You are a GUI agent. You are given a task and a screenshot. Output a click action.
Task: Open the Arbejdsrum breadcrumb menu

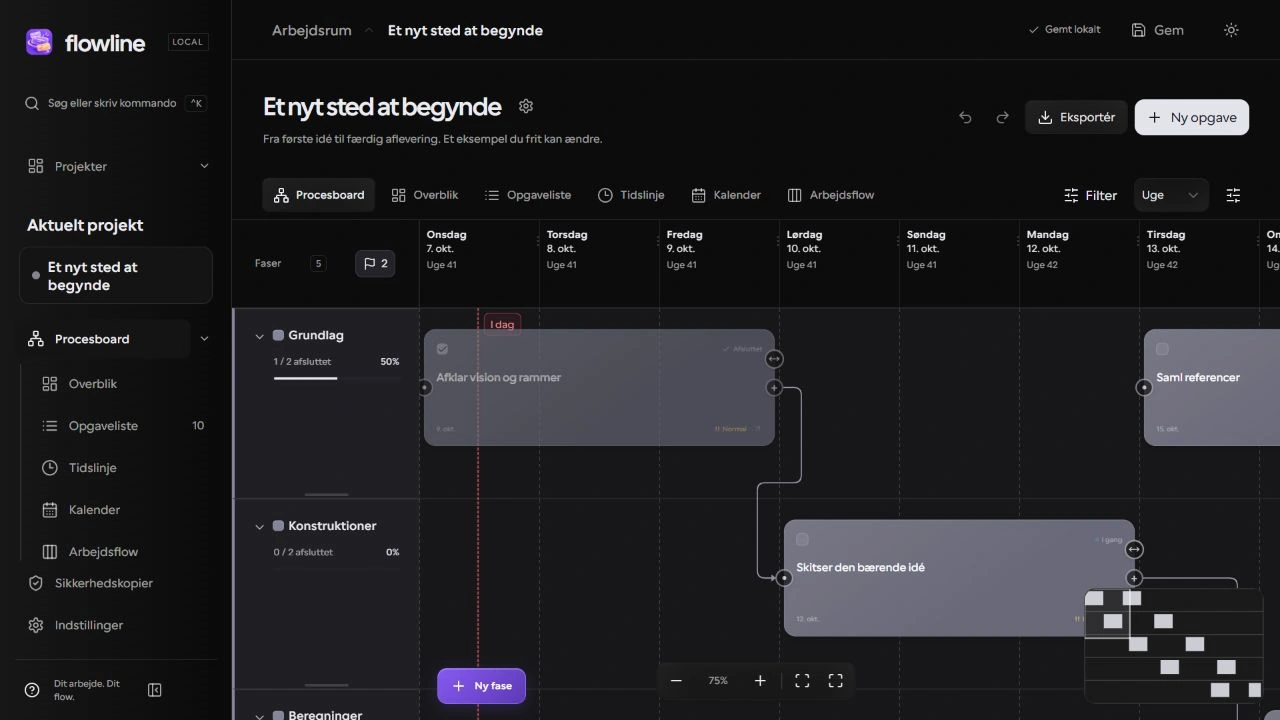click(x=312, y=30)
